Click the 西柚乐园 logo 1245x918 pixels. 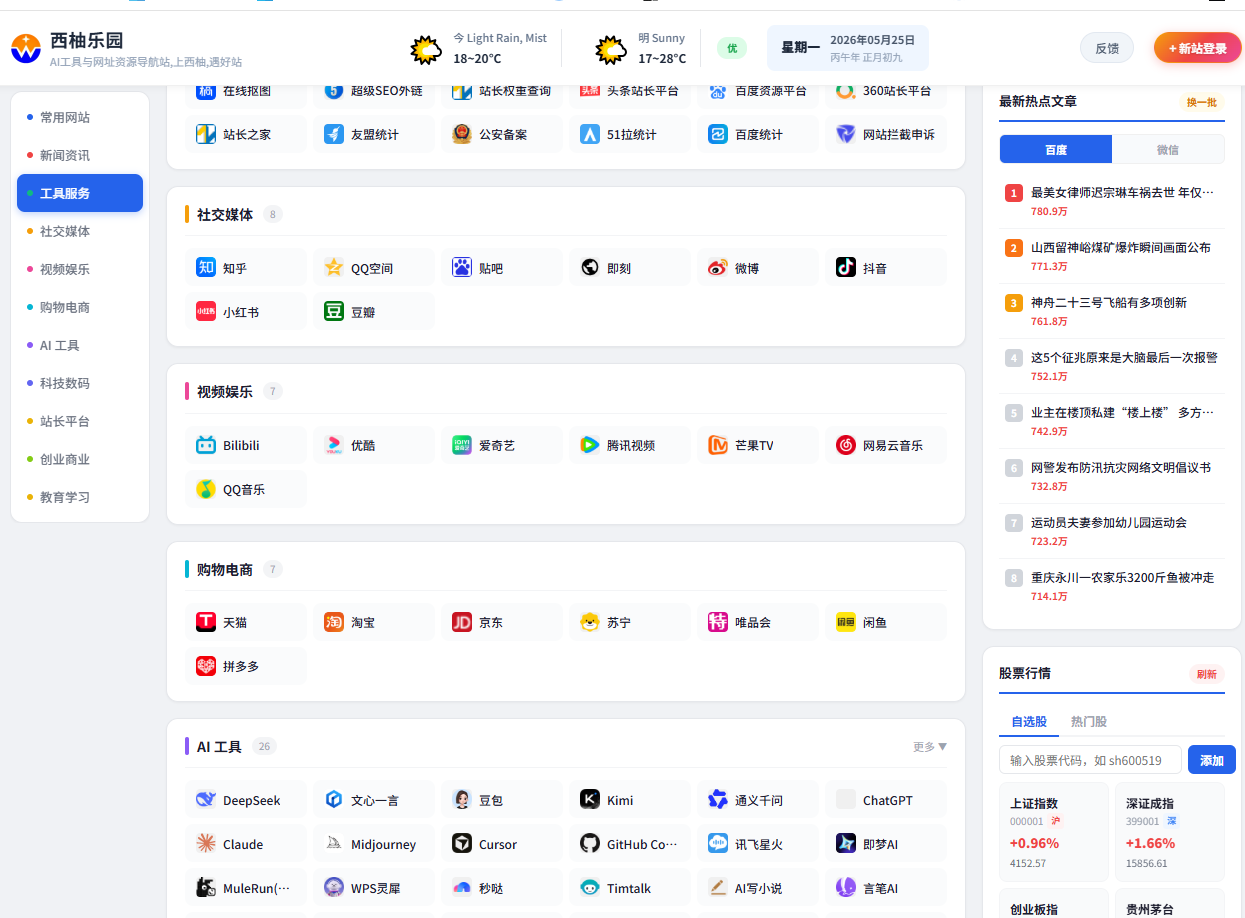tap(26, 47)
